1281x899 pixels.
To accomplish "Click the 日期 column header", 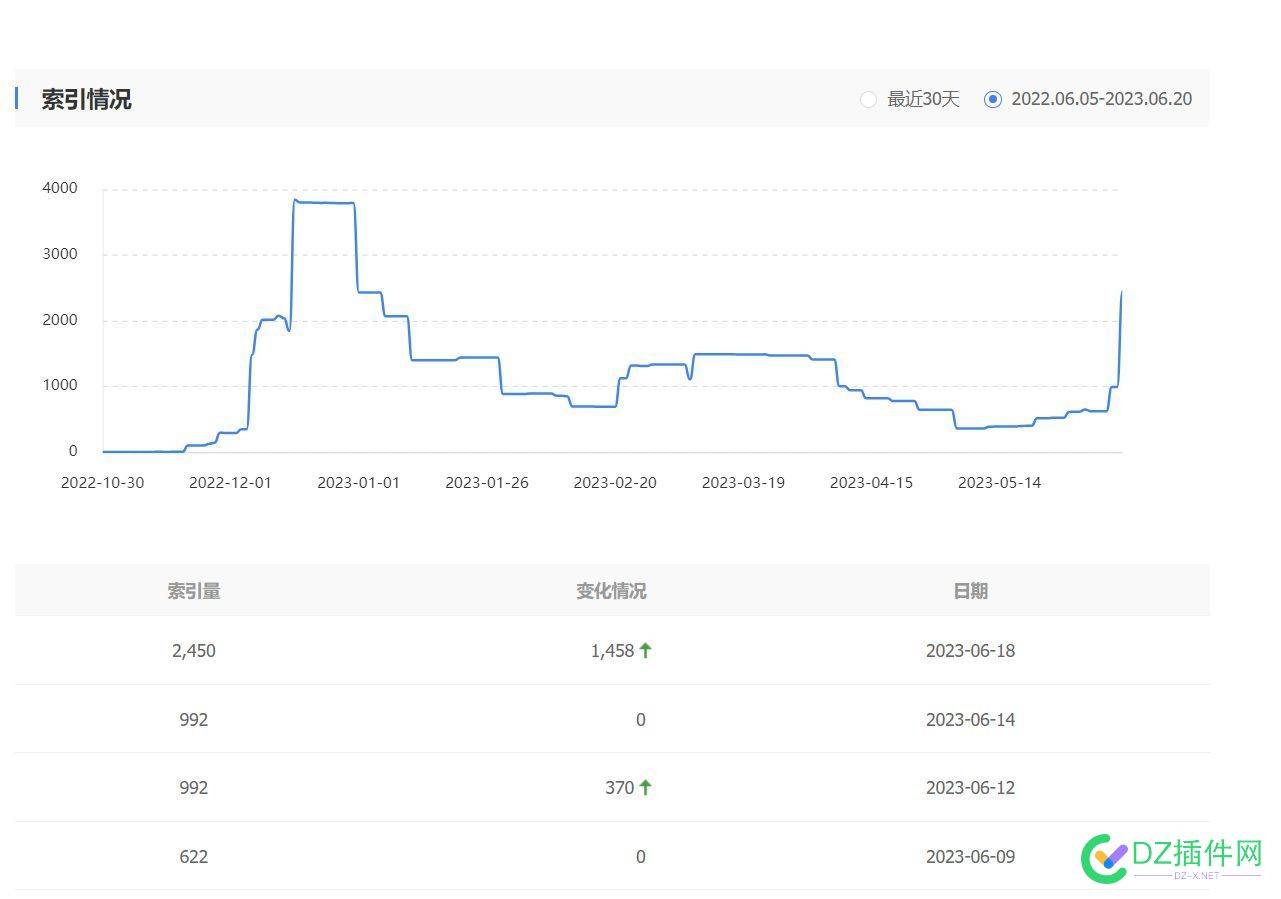I will (970, 591).
